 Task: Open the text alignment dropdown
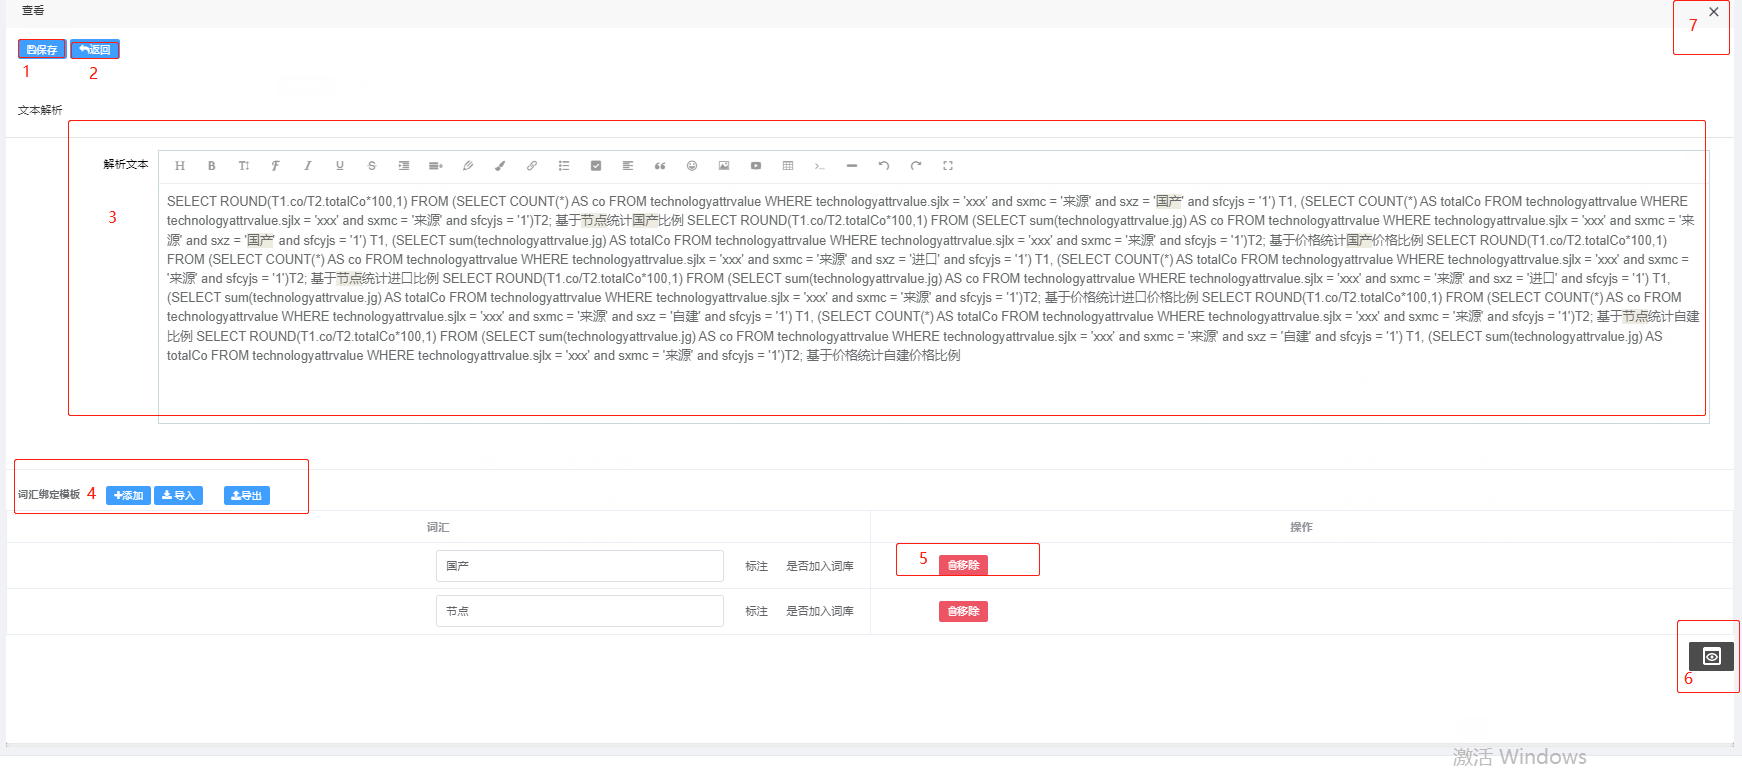pos(628,166)
